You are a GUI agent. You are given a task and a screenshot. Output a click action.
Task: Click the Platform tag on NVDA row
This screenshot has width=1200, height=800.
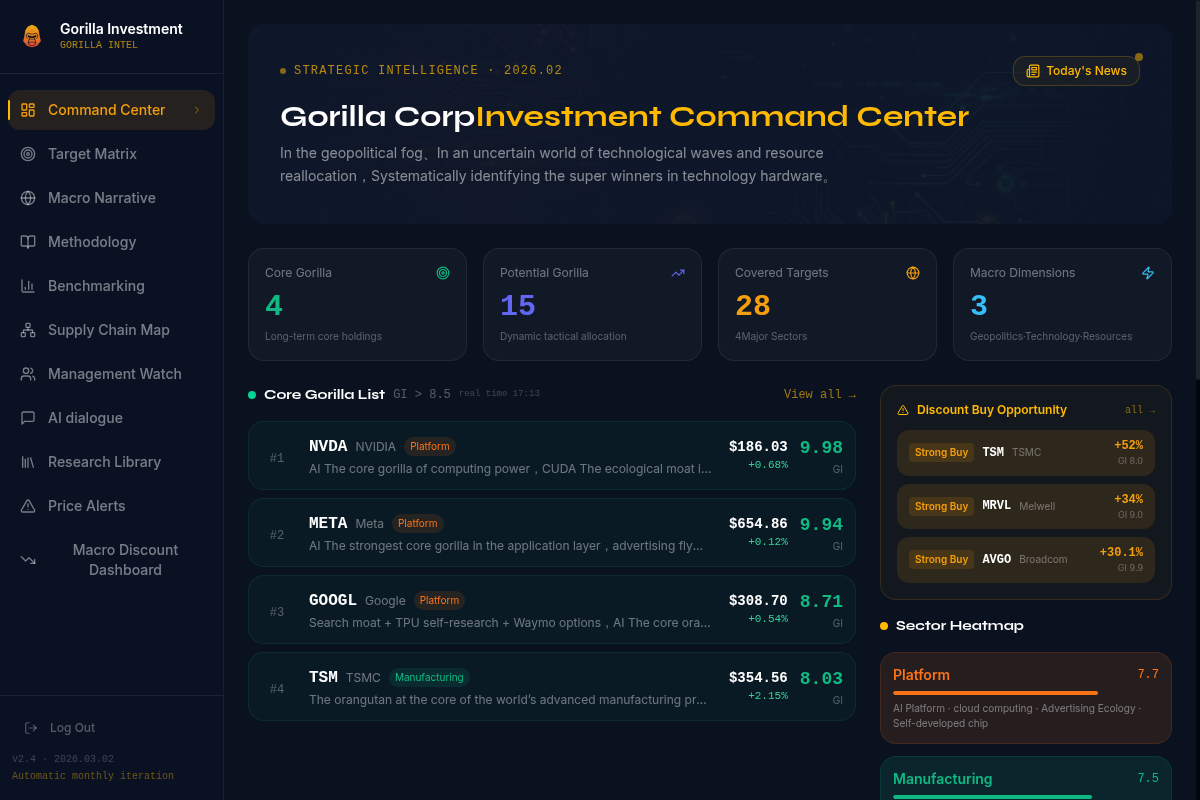(x=430, y=447)
